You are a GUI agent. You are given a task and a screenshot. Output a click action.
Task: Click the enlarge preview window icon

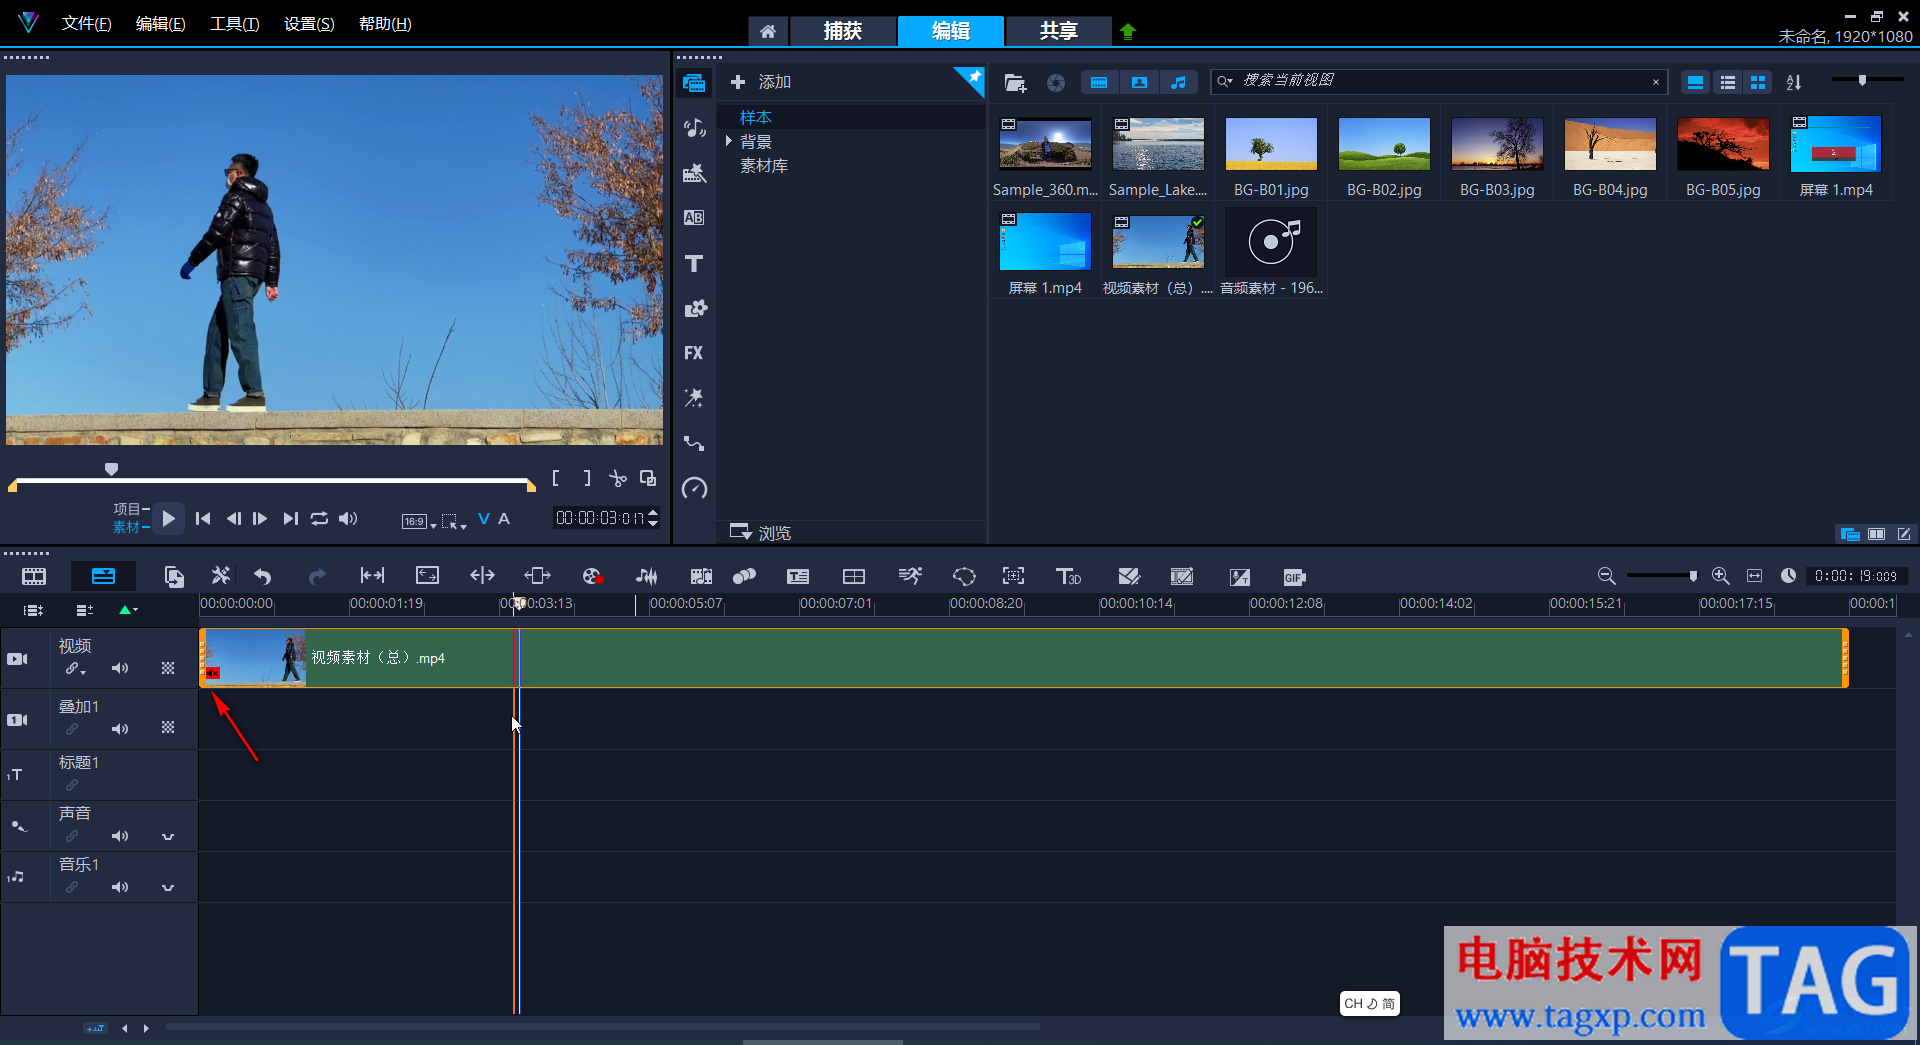tap(648, 479)
